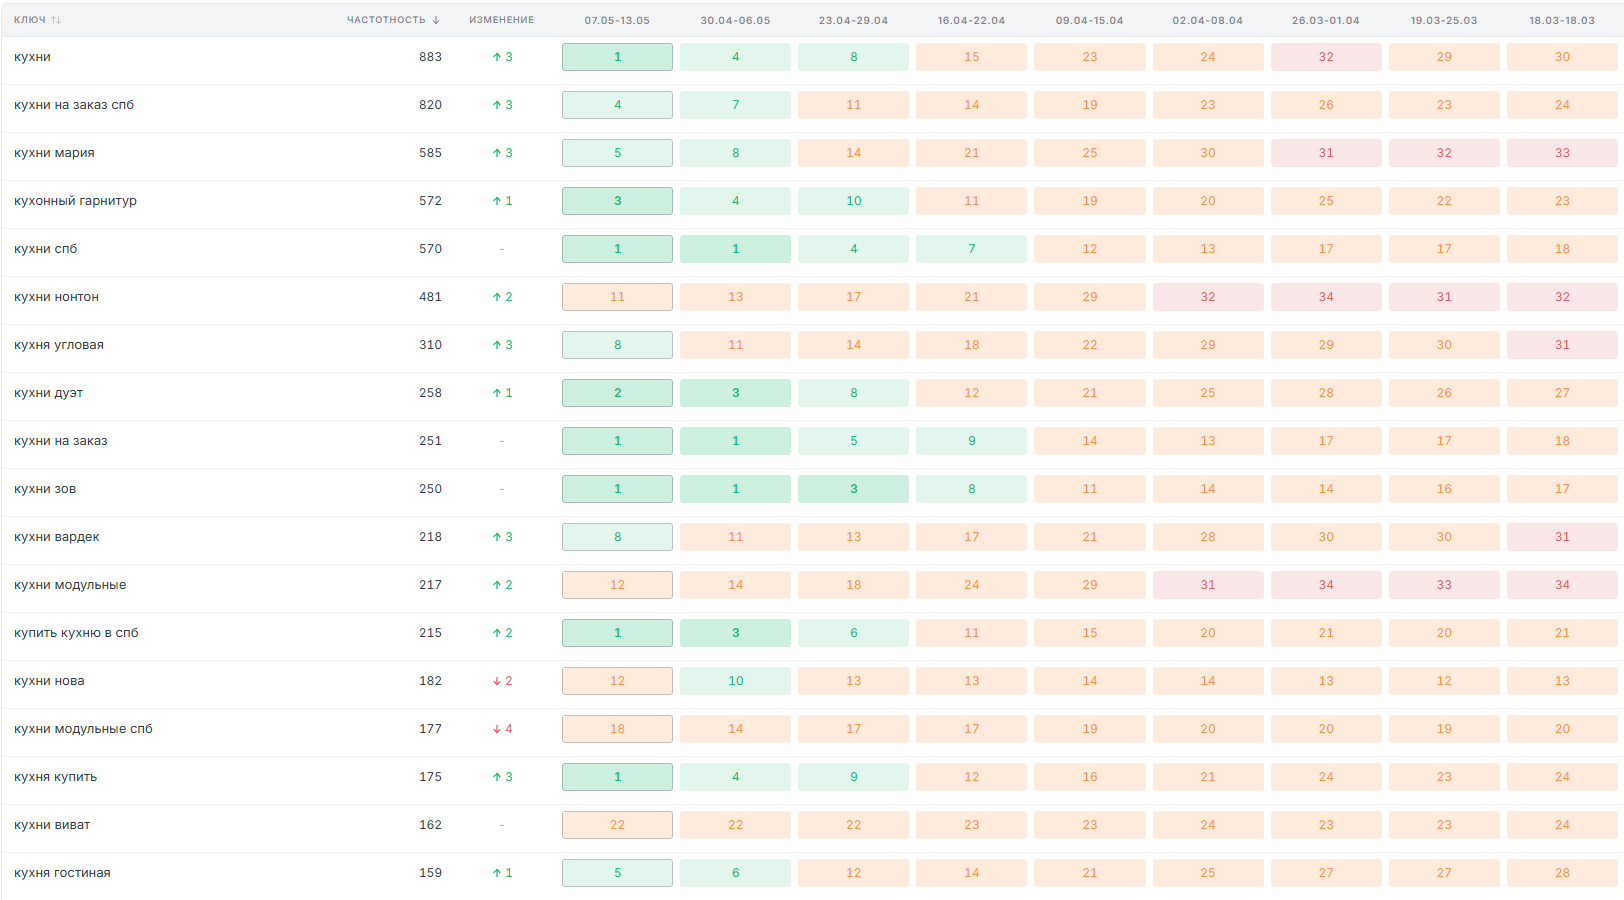Sort by the КЛЮЧ column arrows icon
1624x900 pixels.
coord(56,20)
